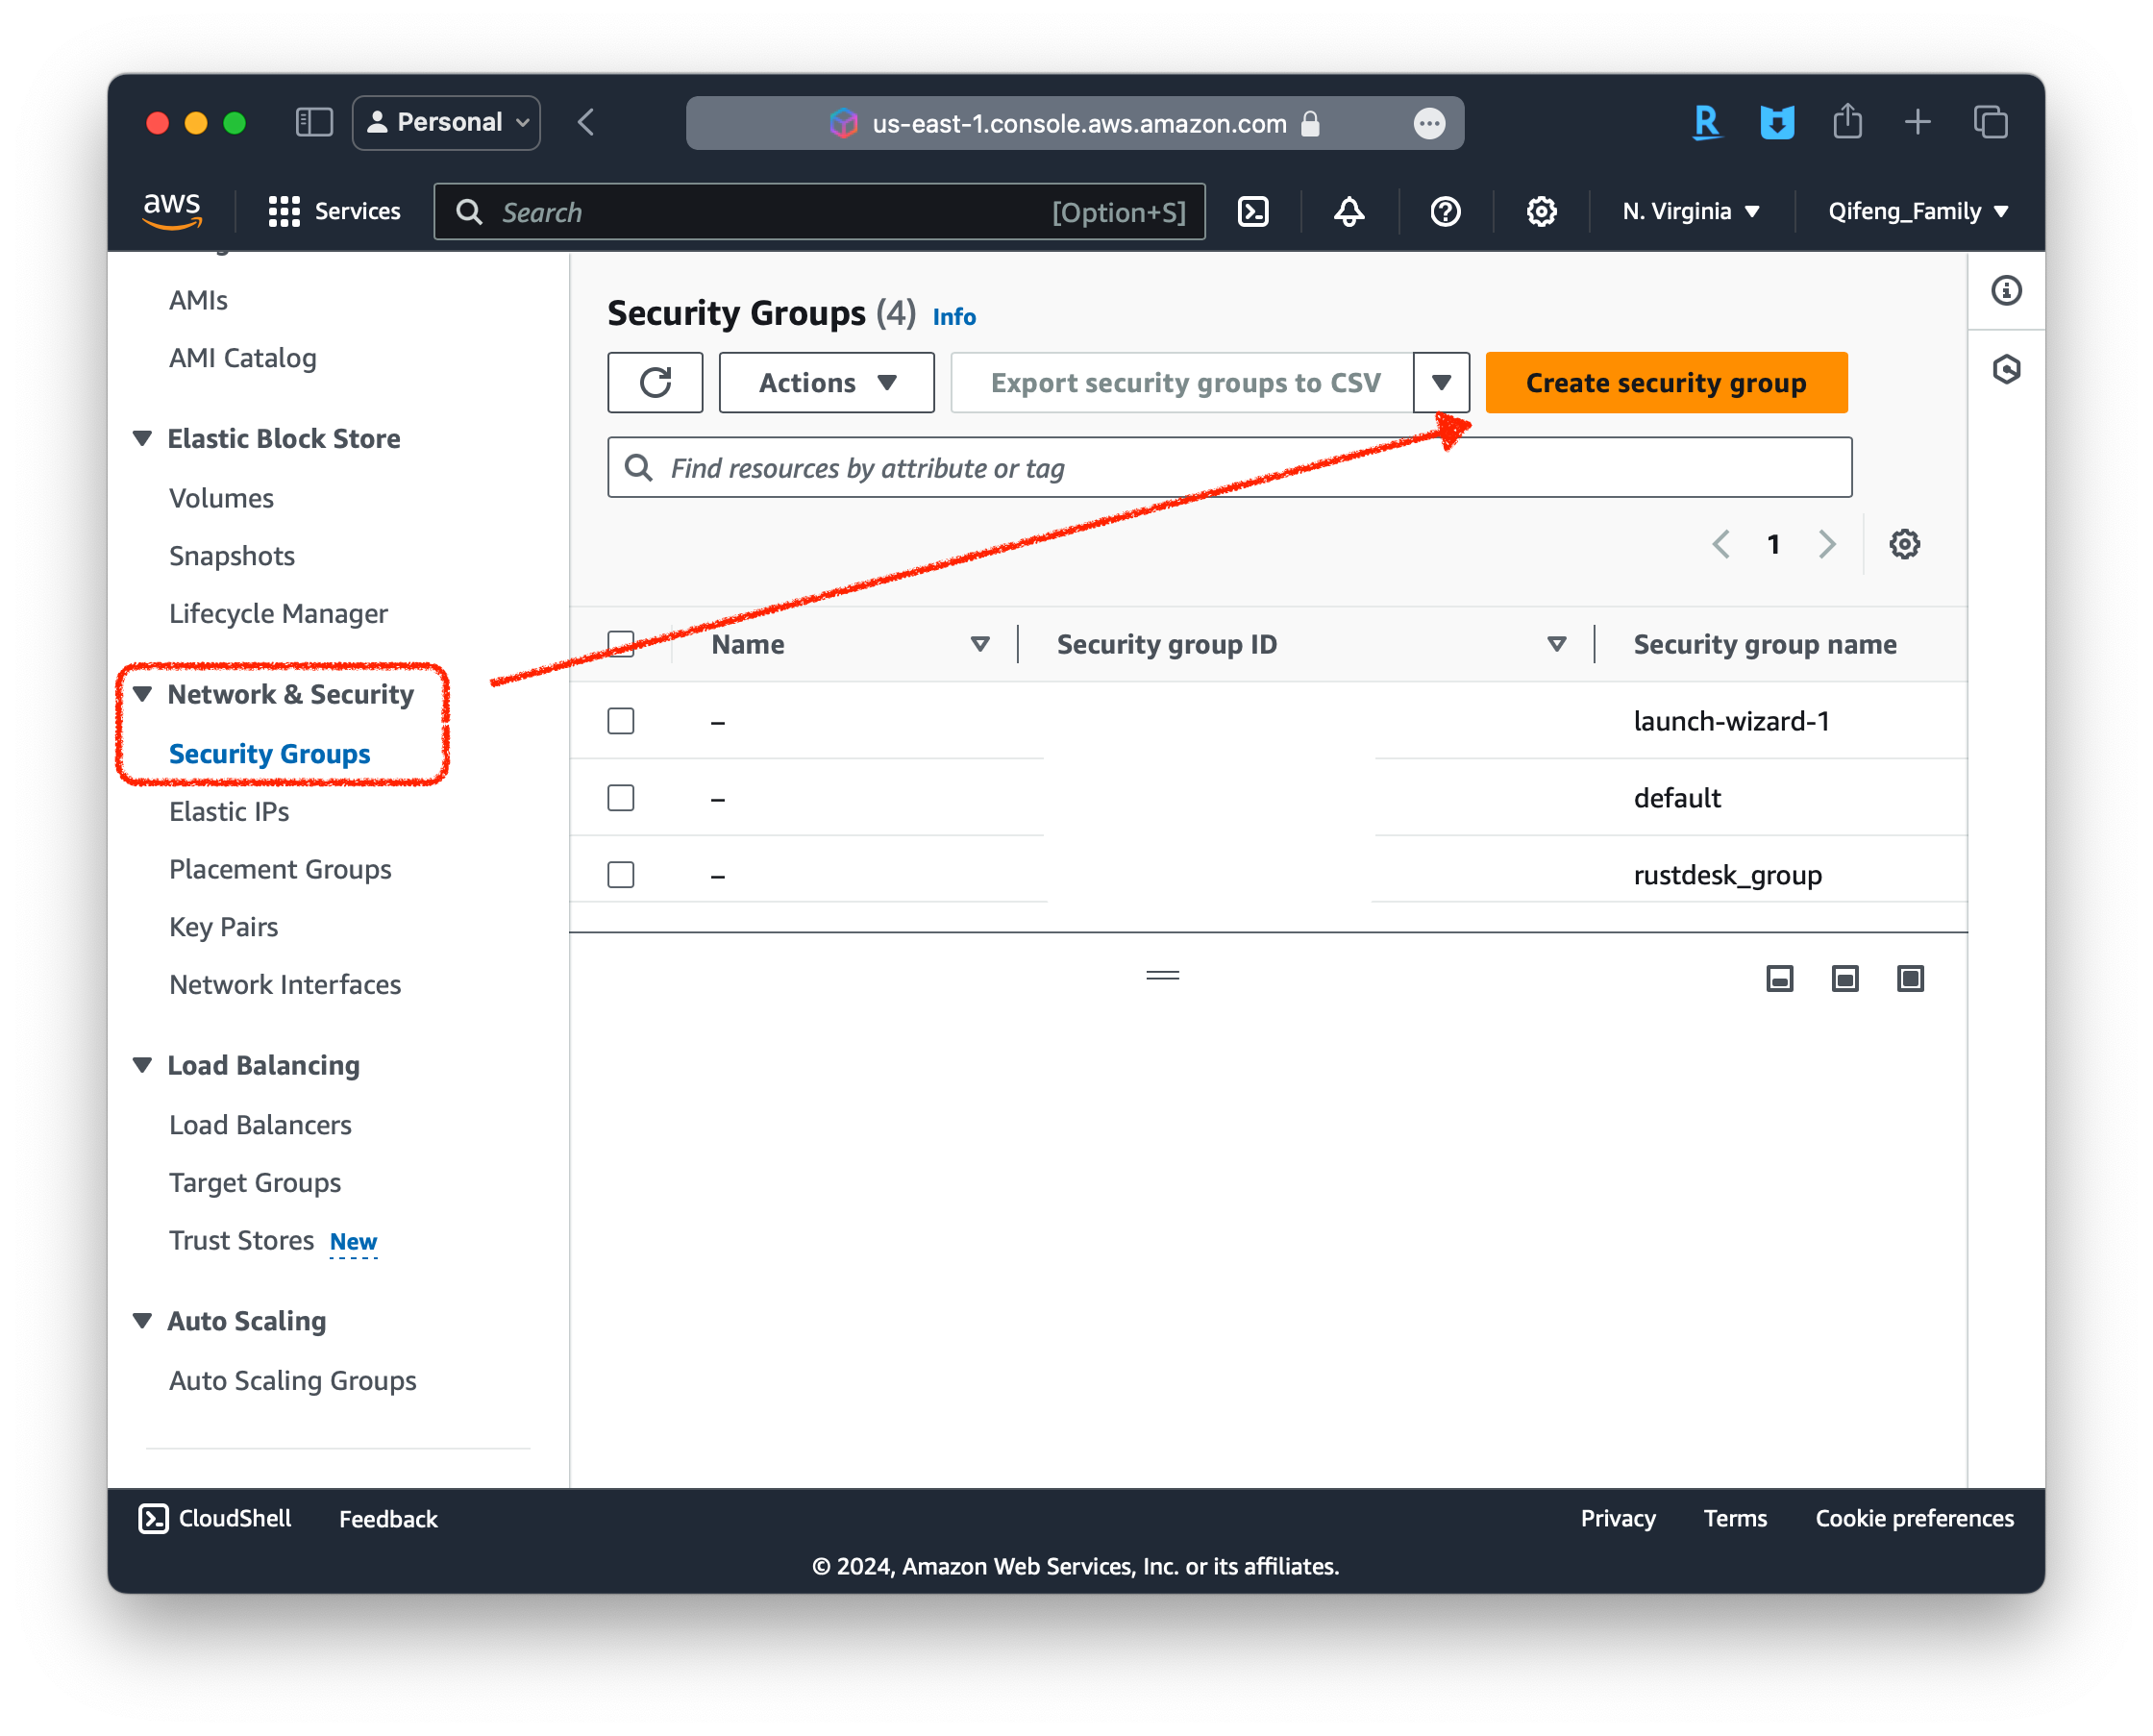Click the AWS logo home icon
The width and height of the screenshot is (2153, 1736).
coord(172,211)
